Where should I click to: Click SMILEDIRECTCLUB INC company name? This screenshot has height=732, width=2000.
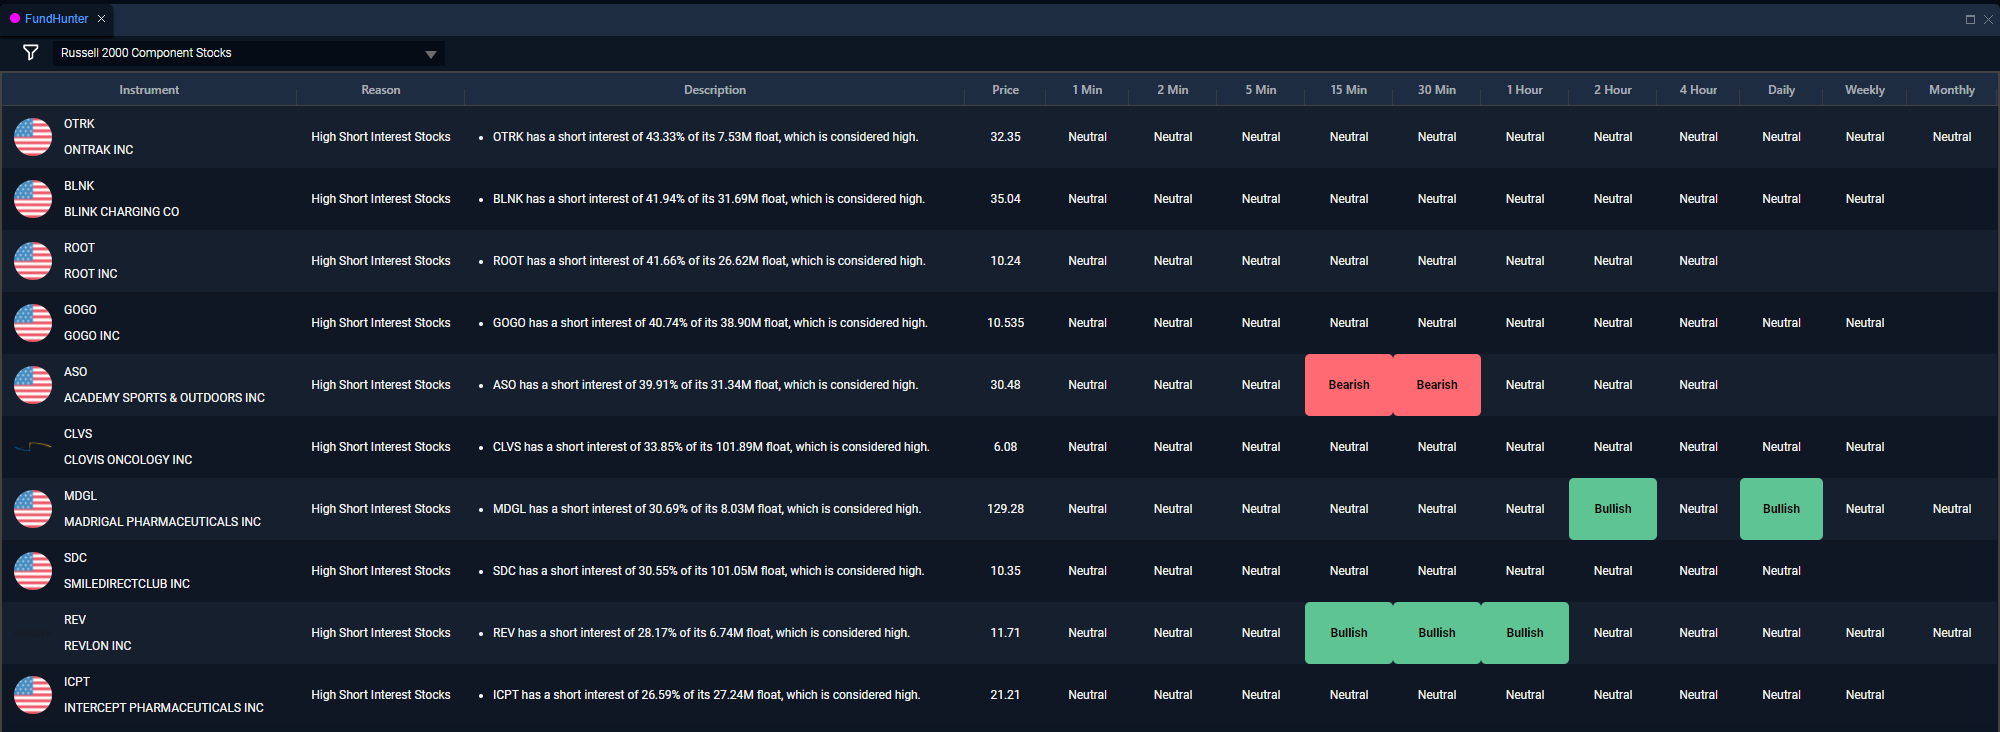click(126, 584)
